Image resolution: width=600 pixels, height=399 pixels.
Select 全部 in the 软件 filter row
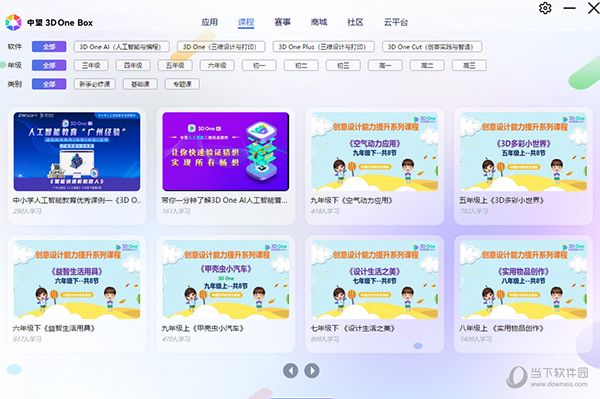click(49, 47)
